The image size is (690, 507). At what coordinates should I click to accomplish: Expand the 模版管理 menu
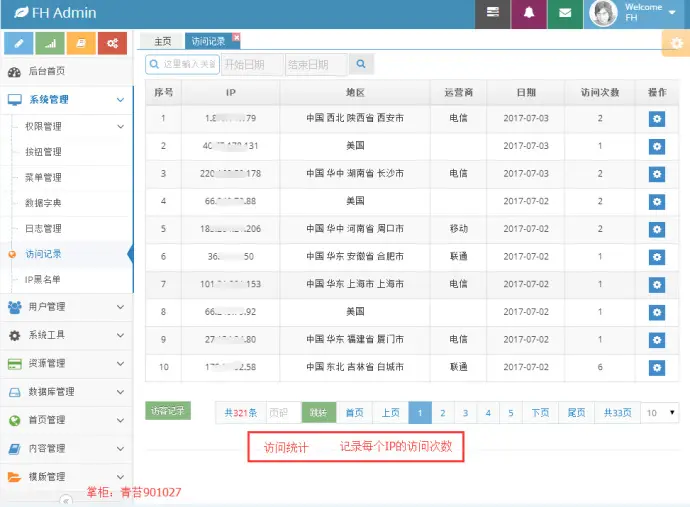pyautogui.click(x=66, y=477)
